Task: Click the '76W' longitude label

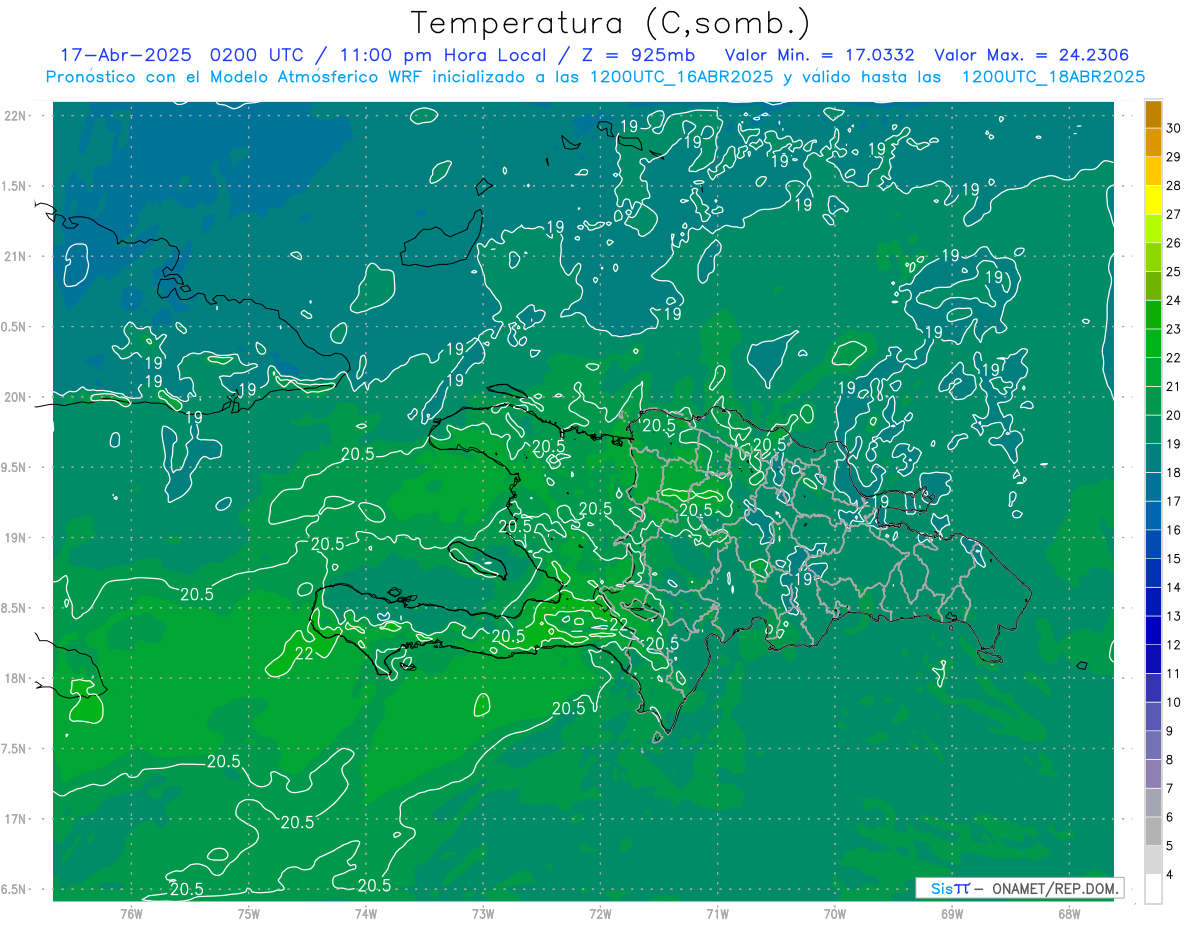Action: pos(131,912)
